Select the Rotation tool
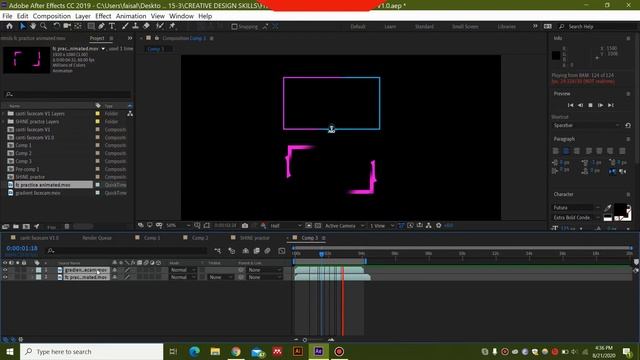 coord(56,26)
